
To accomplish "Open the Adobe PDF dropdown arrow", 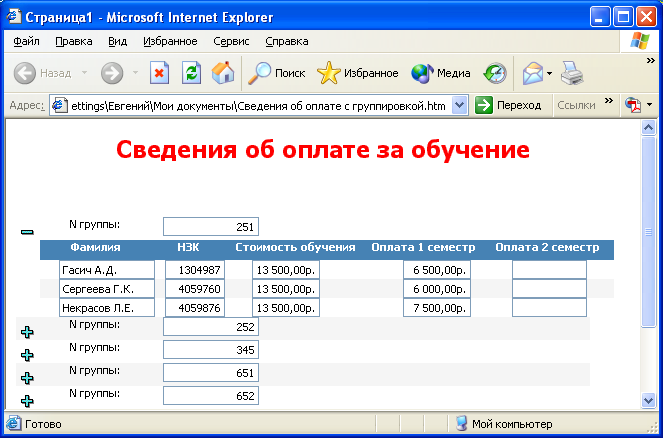I will [649, 105].
